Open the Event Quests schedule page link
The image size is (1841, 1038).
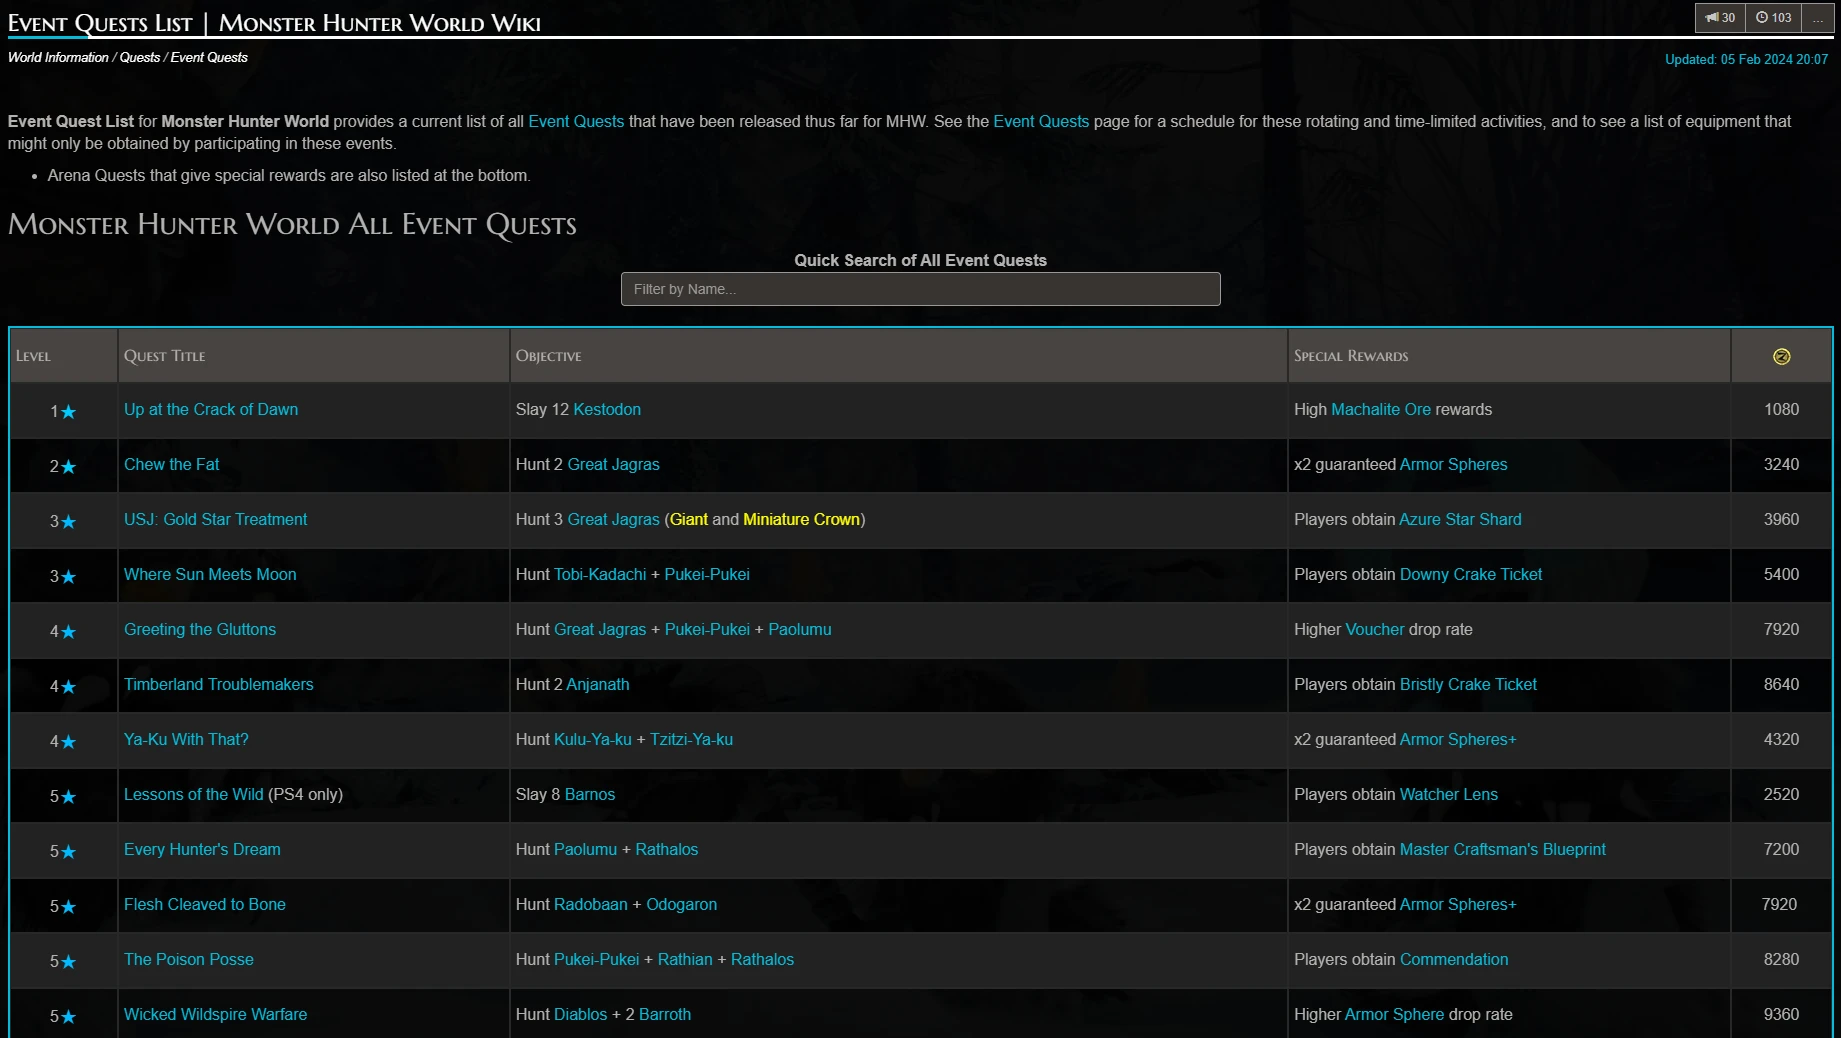pos(1041,121)
